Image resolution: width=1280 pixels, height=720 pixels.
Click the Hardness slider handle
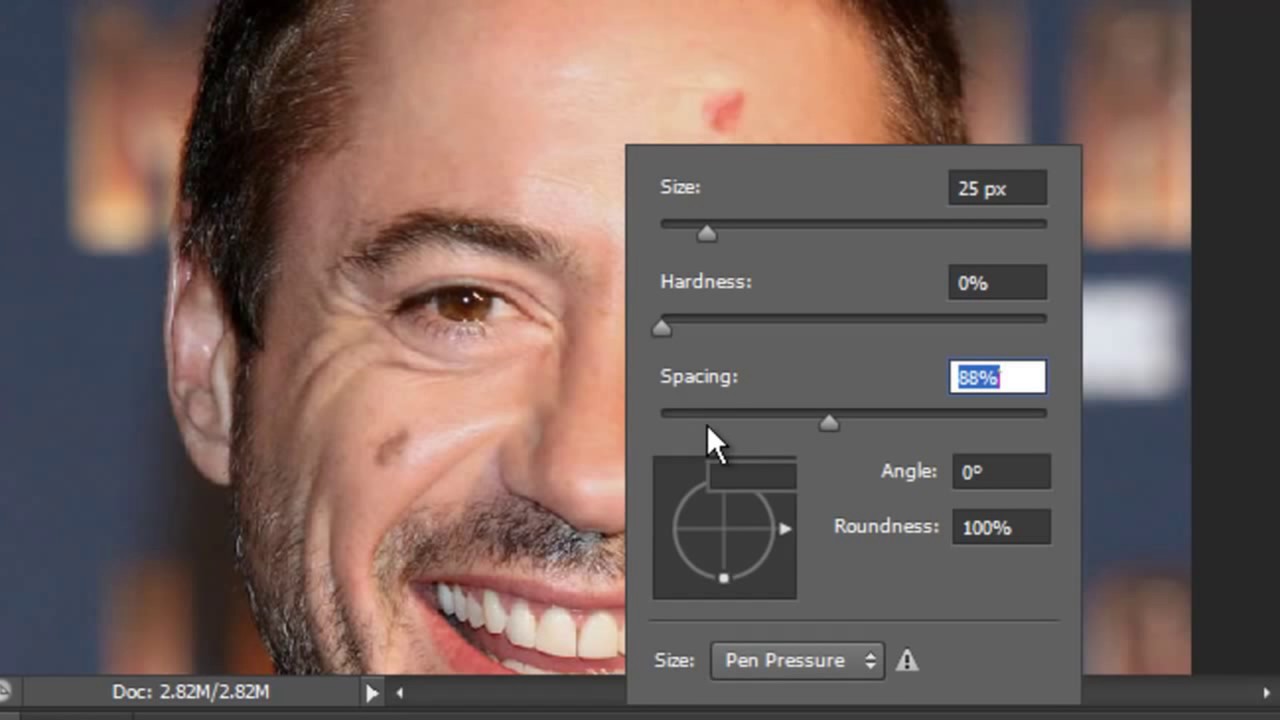661,328
